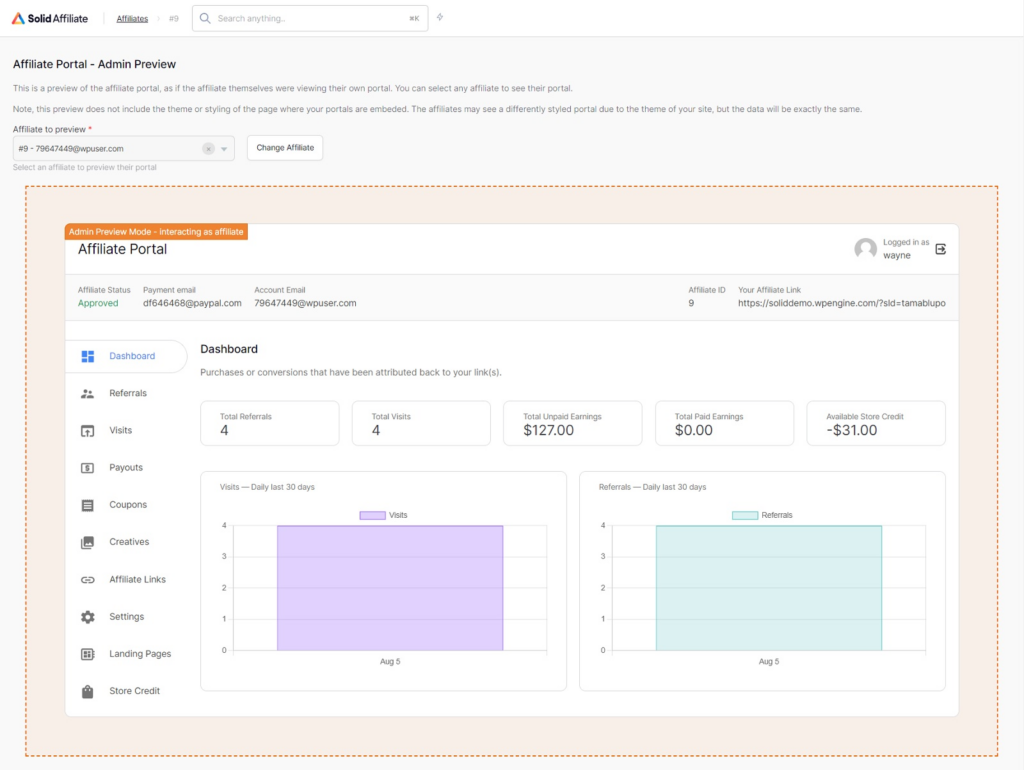The width and height of the screenshot is (1024, 770).
Task: Select the Dashboard tab in the portal menu
Action: (x=126, y=356)
